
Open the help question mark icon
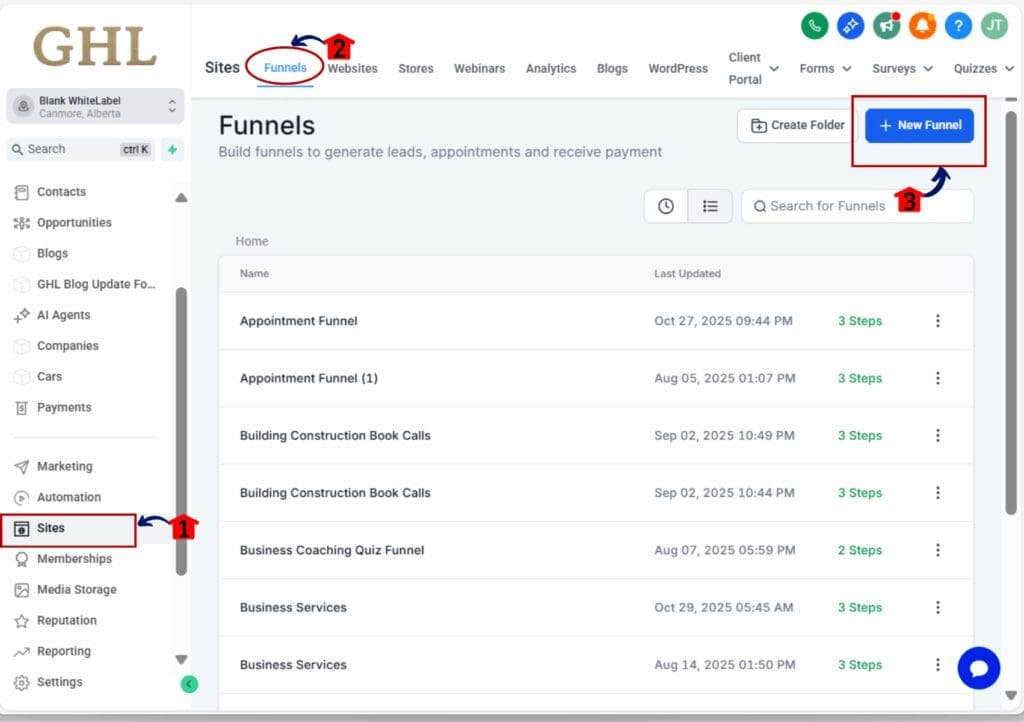pyautogui.click(x=957, y=26)
